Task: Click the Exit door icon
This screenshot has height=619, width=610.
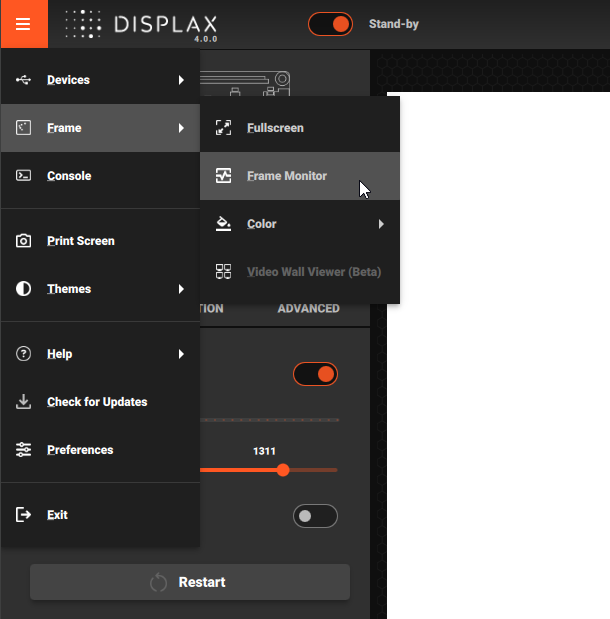Action: coord(24,515)
